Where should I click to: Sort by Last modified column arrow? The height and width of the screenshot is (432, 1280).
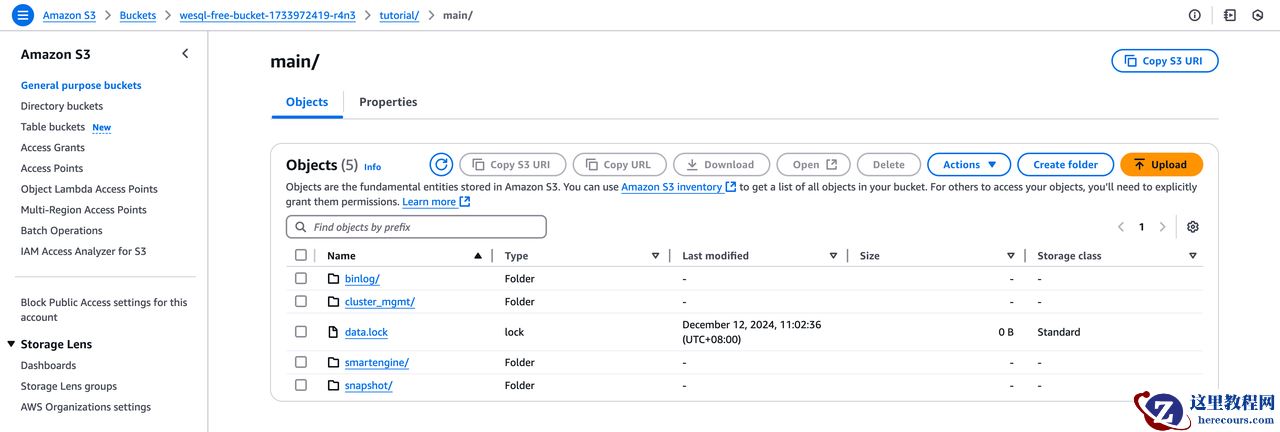pos(833,256)
